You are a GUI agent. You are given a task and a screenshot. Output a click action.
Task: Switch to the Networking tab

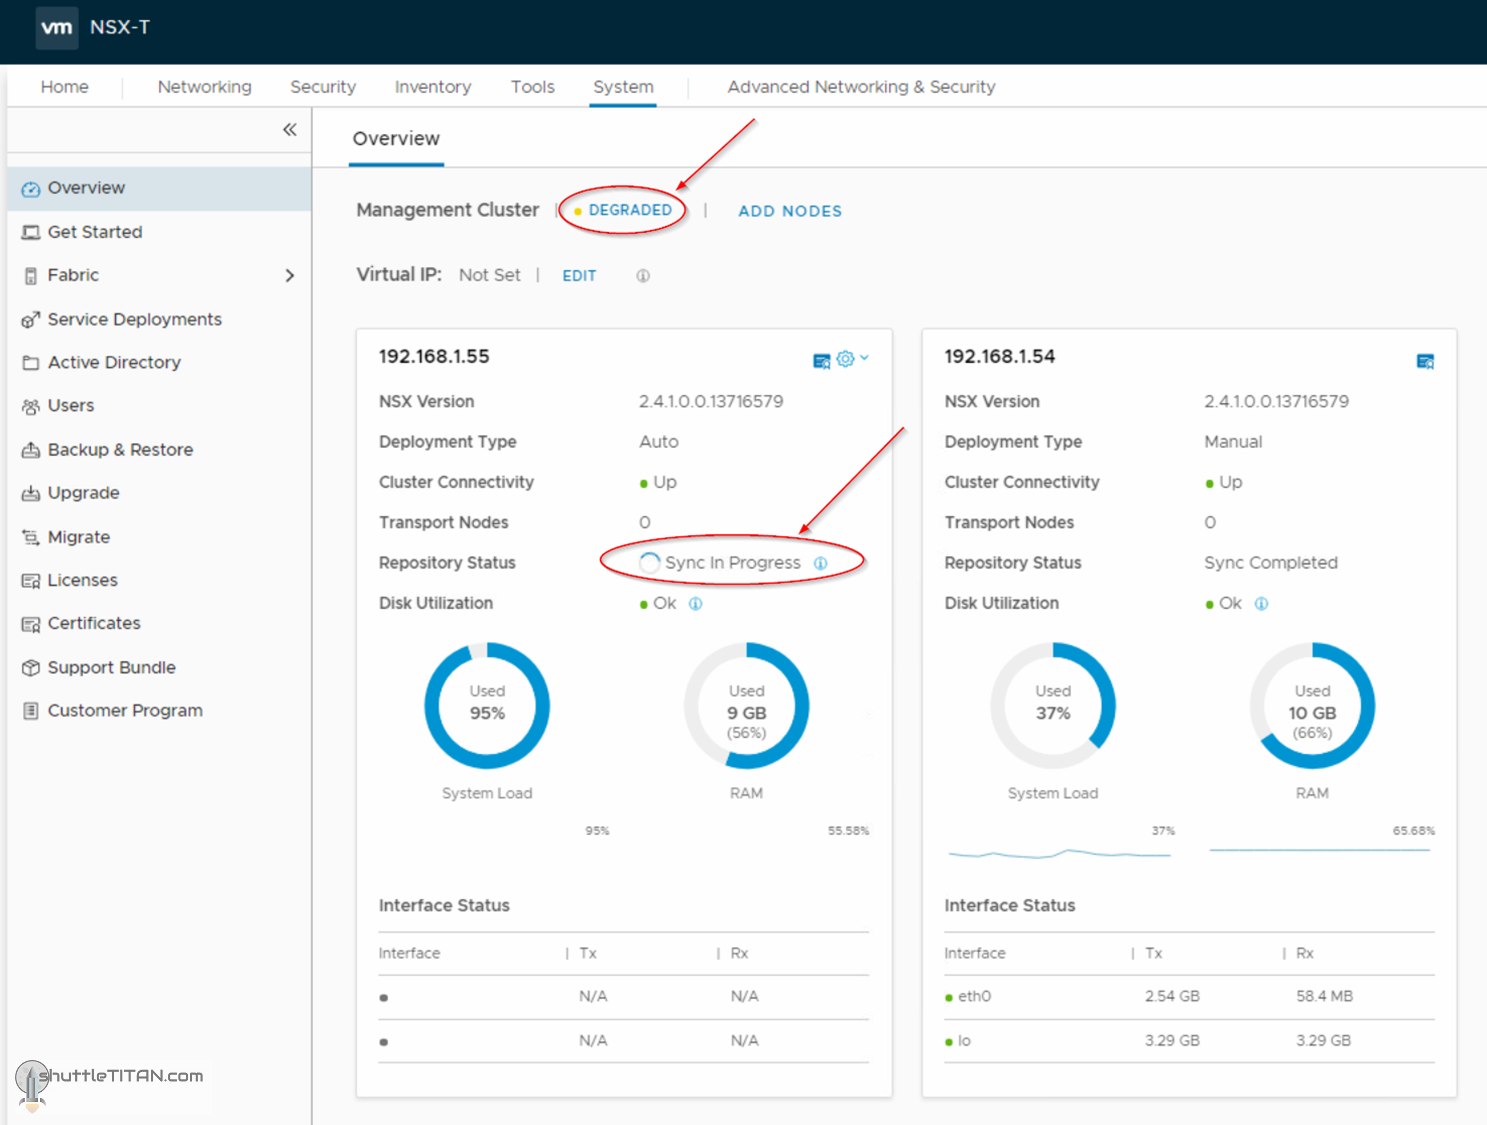click(x=204, y=87)
